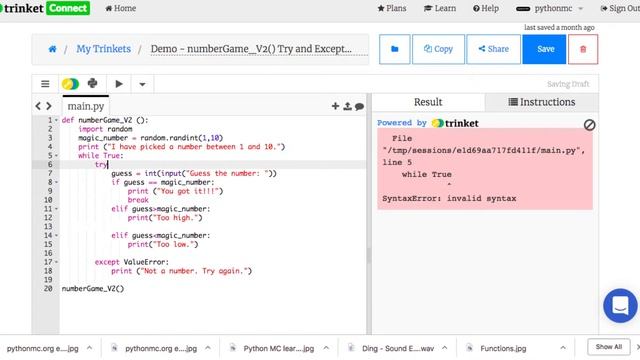Open the hamburger menu in the editor toolbar
This screenshot has height=360, width=640.
(45, 84)
